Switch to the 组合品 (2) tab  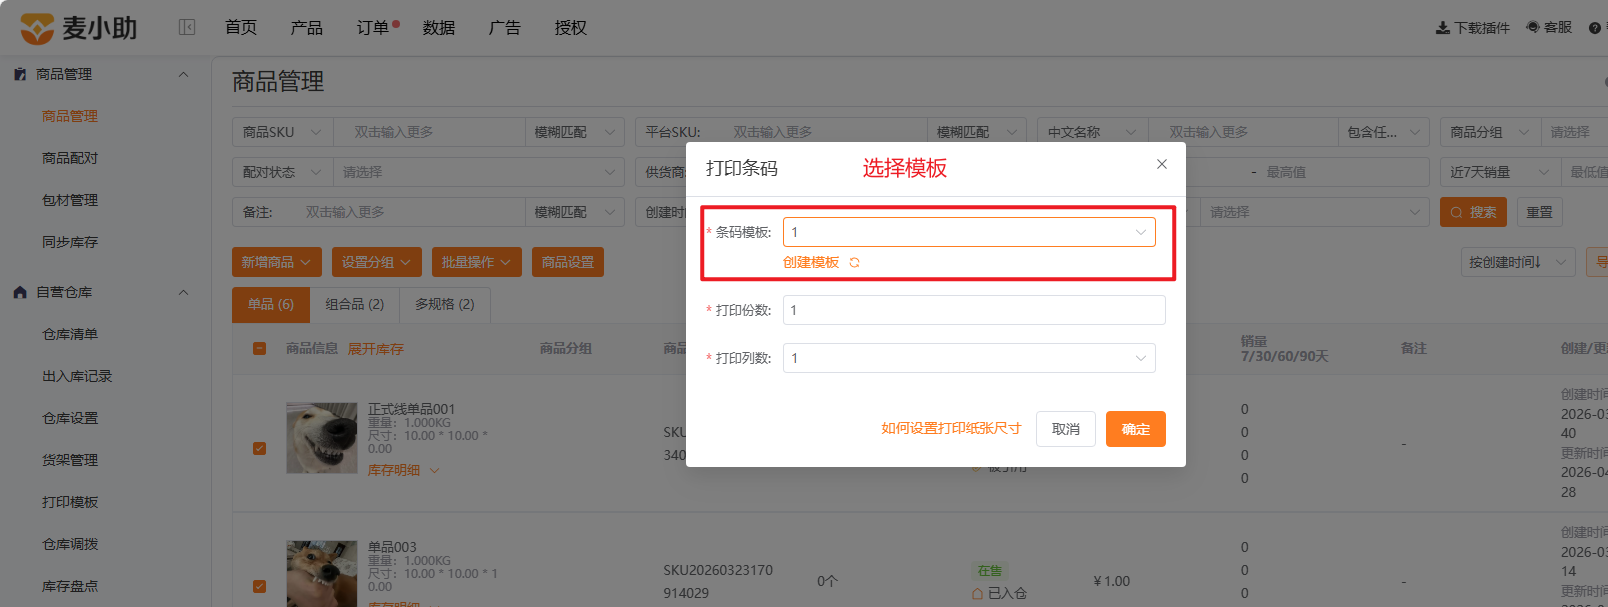click(355, 304)
